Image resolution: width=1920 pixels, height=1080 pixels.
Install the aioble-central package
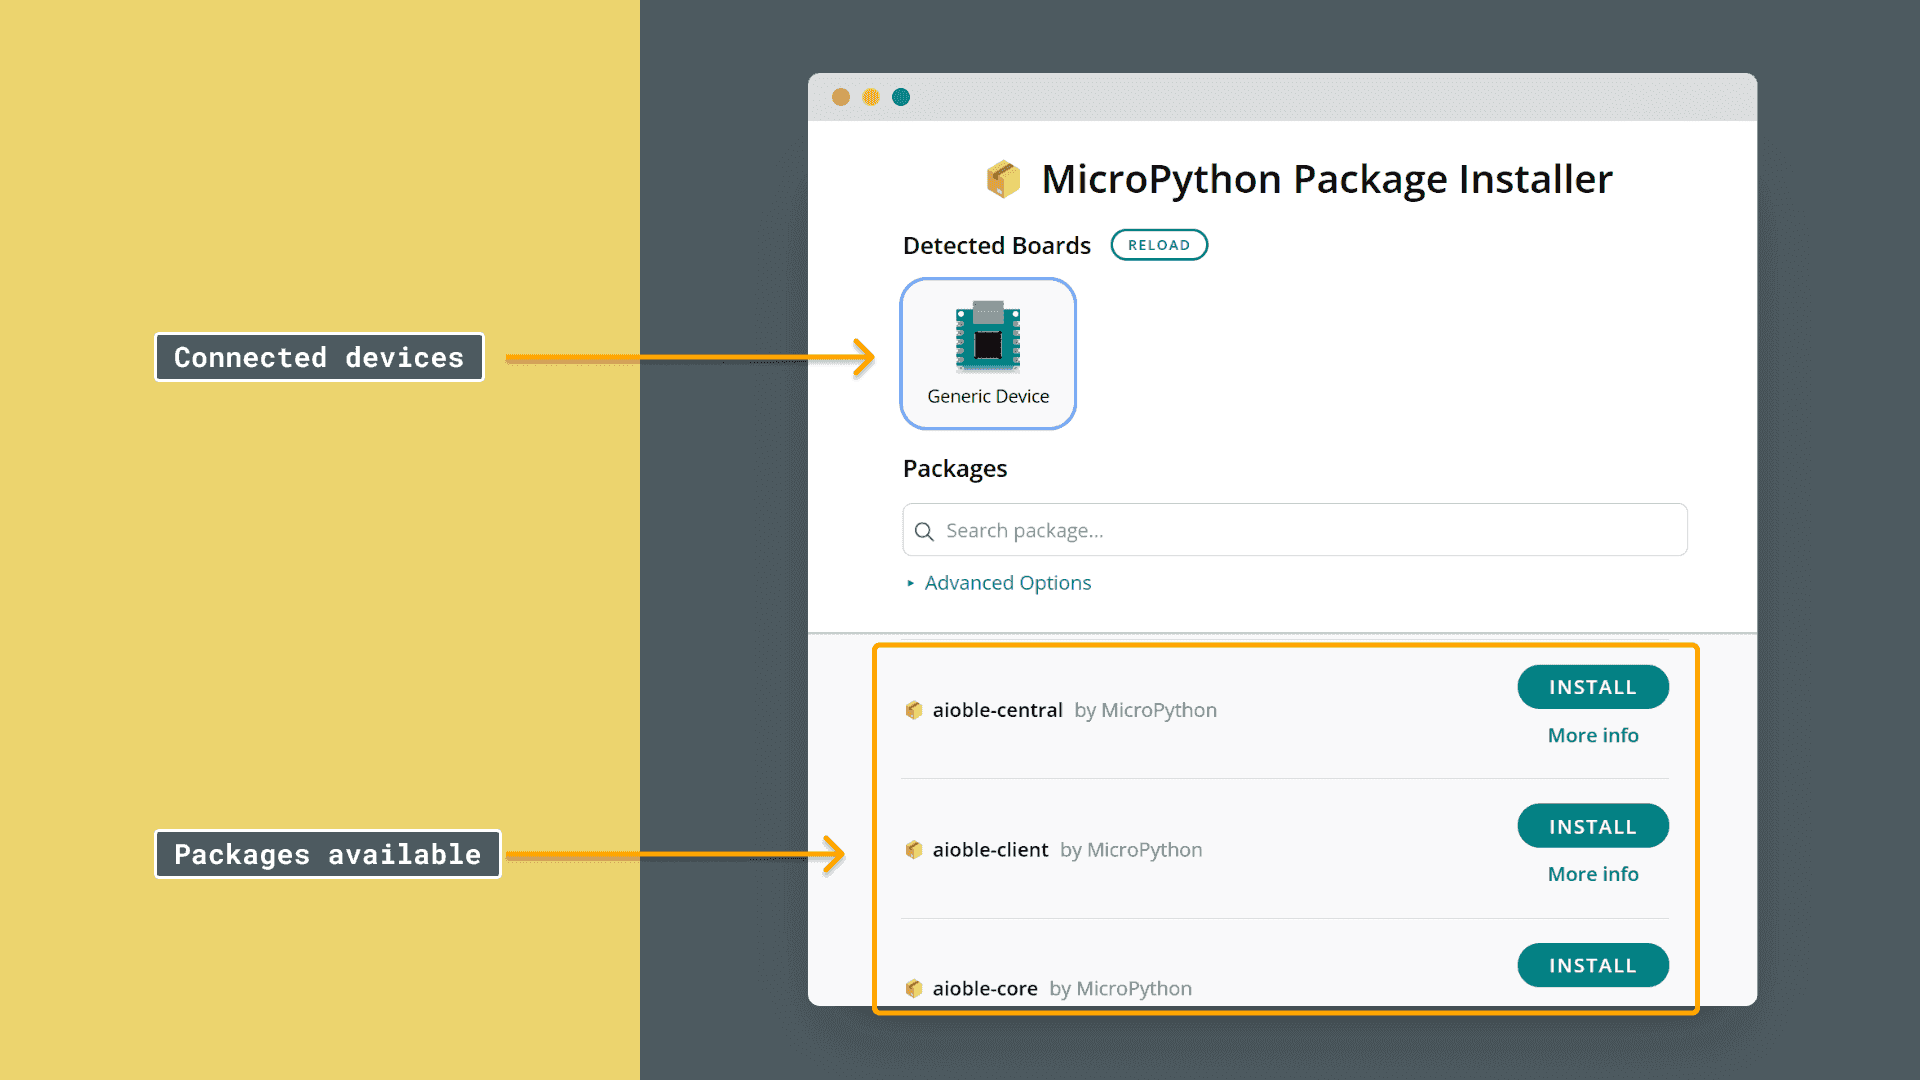(1592, 687)
